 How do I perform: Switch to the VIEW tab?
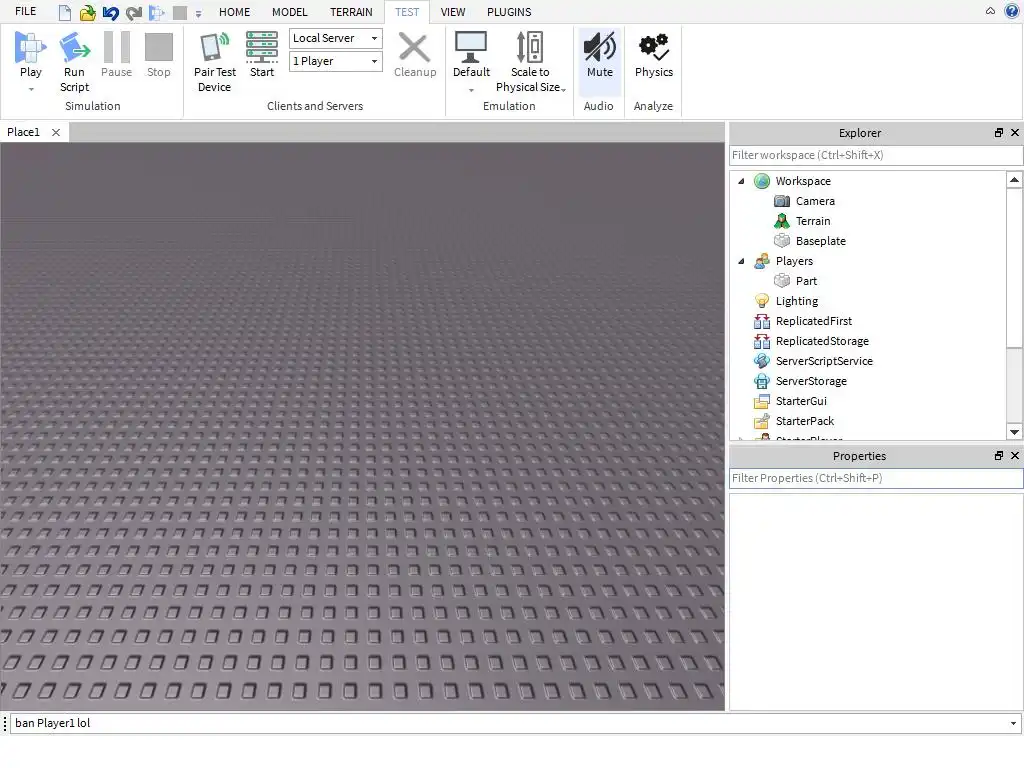pos(453,12)
